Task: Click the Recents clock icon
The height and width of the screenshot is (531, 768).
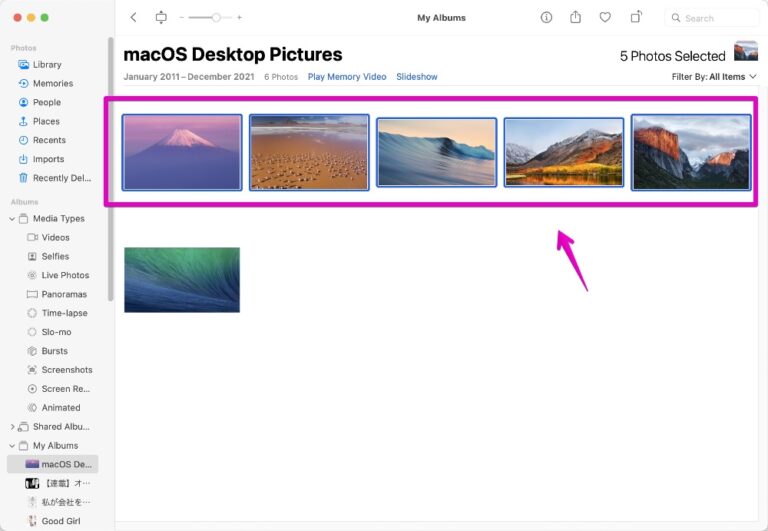Action: (x=23, y=140)
